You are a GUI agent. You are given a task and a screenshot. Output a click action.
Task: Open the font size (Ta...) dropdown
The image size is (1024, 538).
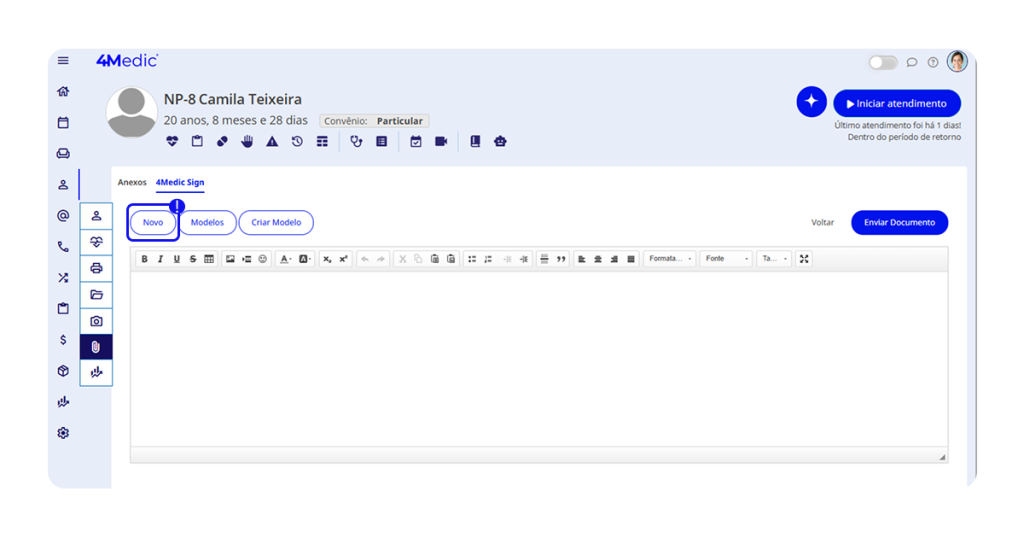point(775,259)
